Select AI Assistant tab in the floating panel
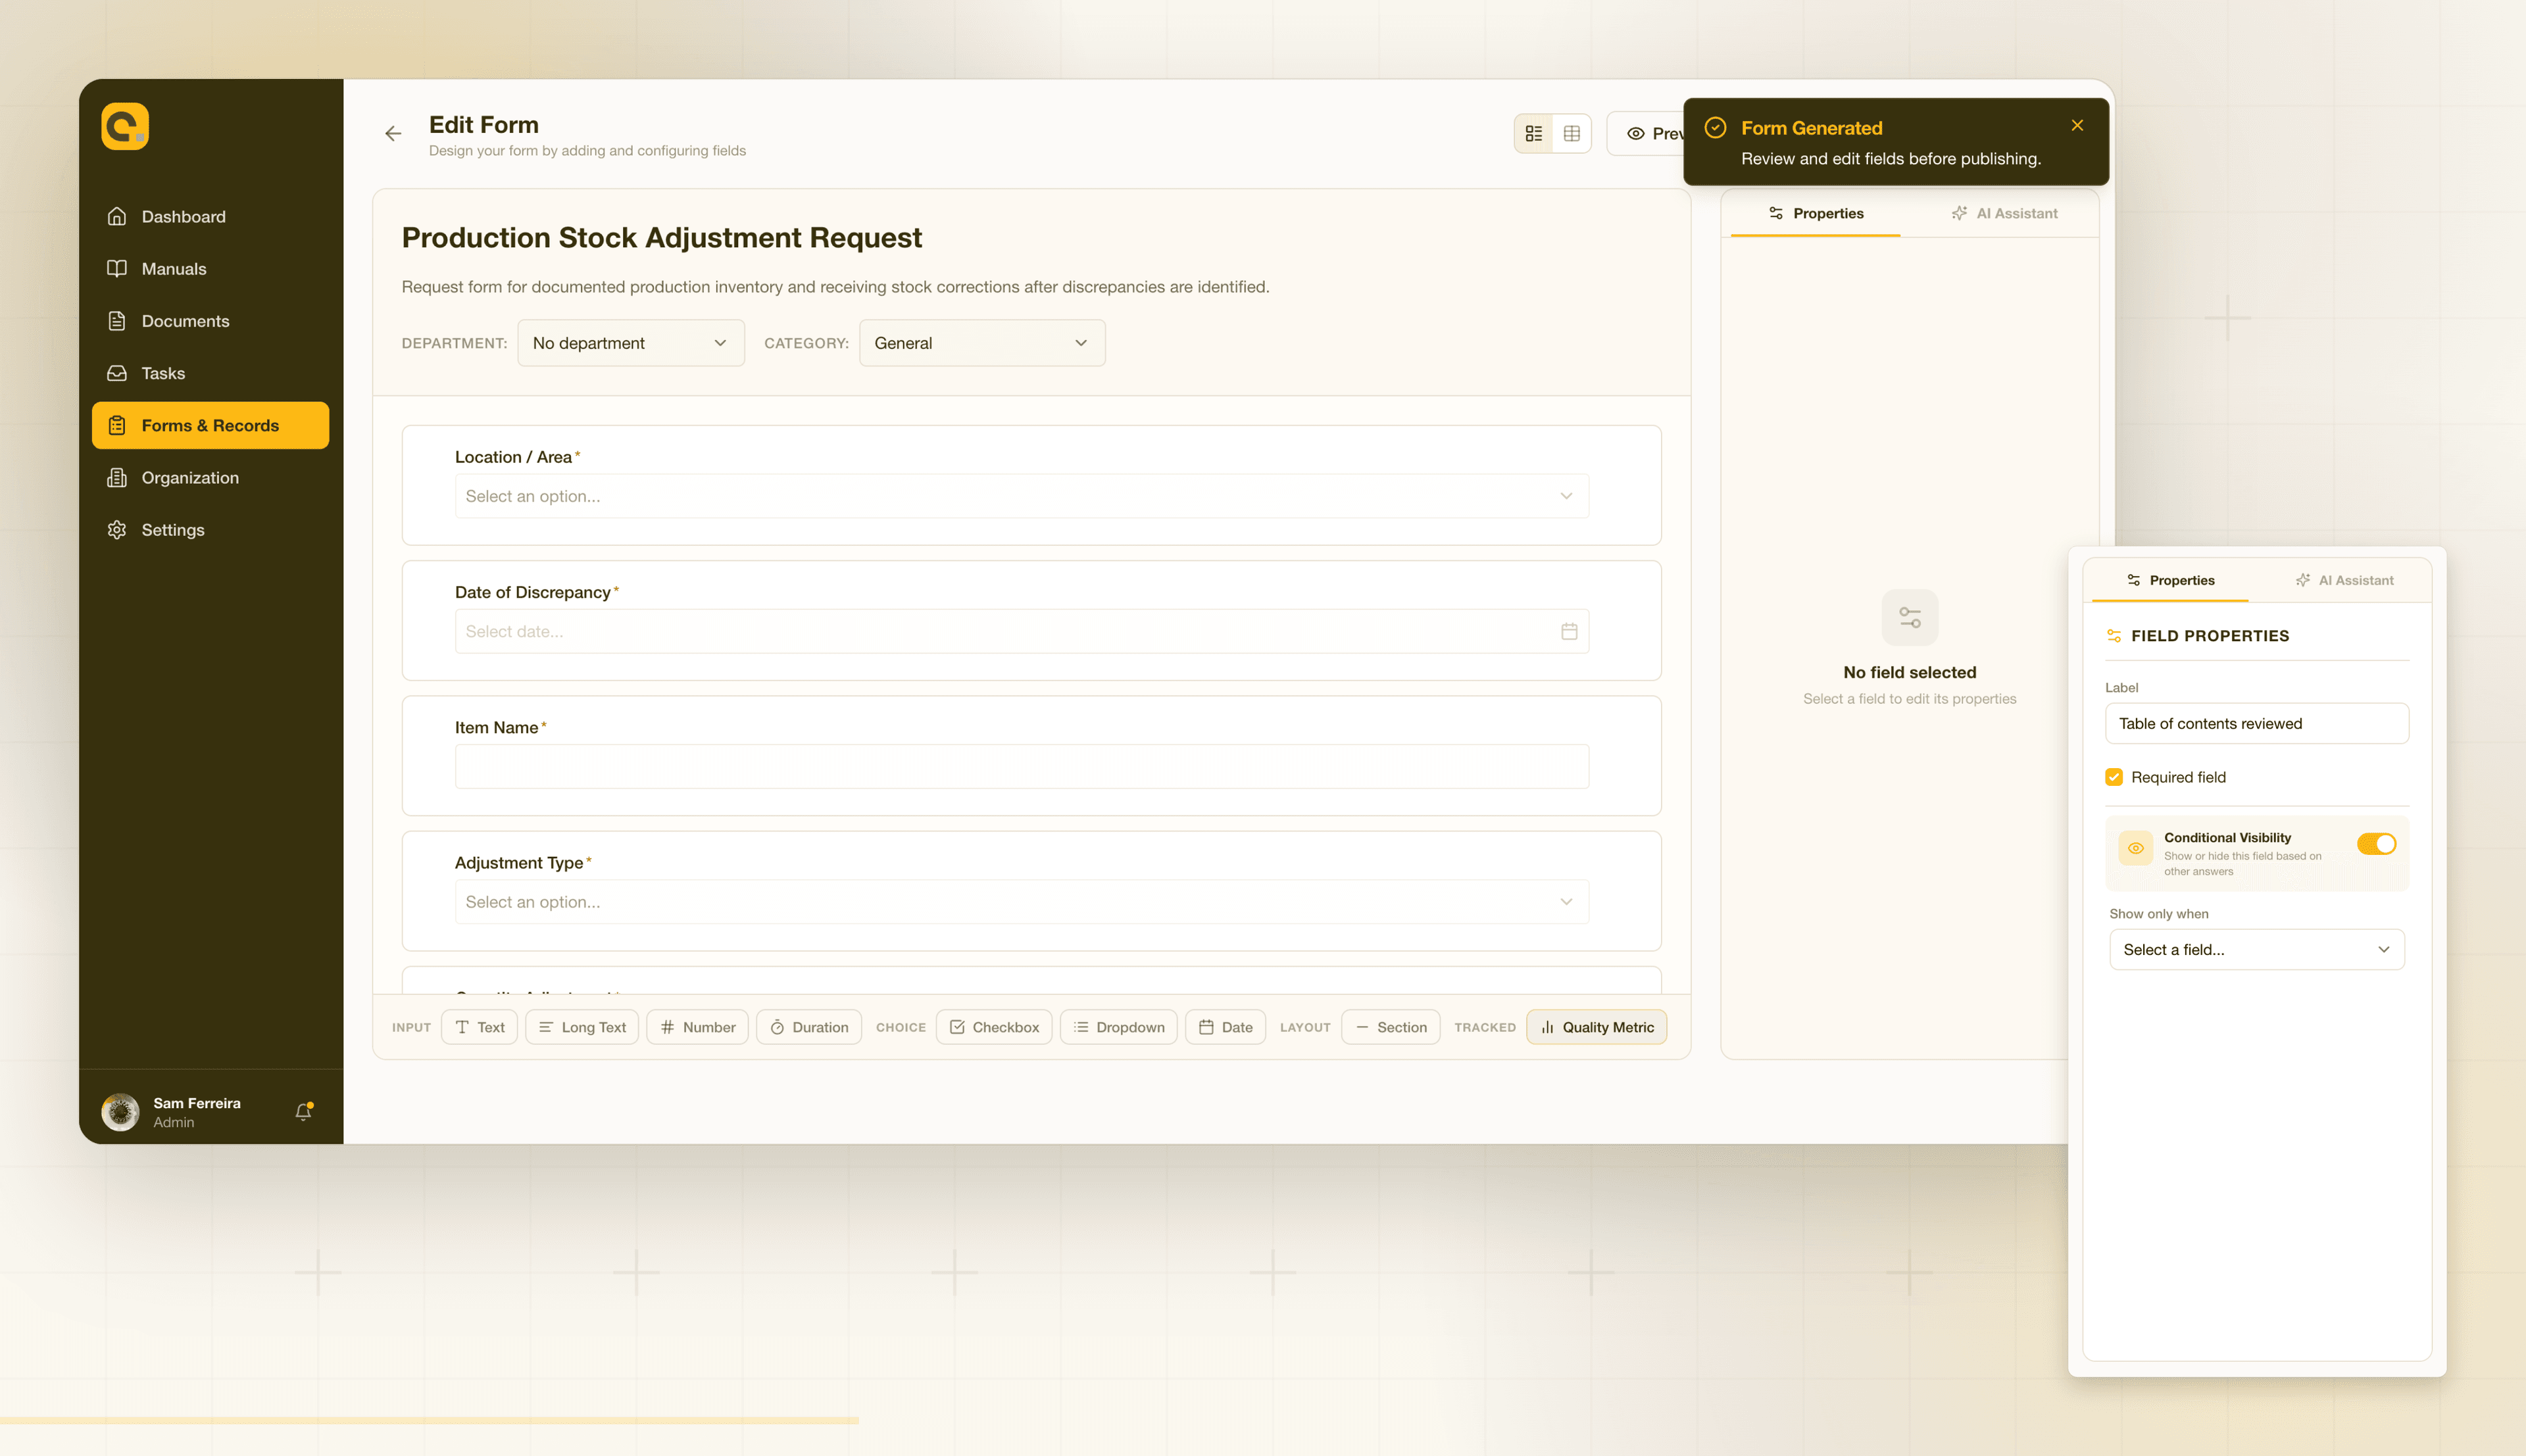This screenshot has height=1456, width=2526. [2344, 580]
